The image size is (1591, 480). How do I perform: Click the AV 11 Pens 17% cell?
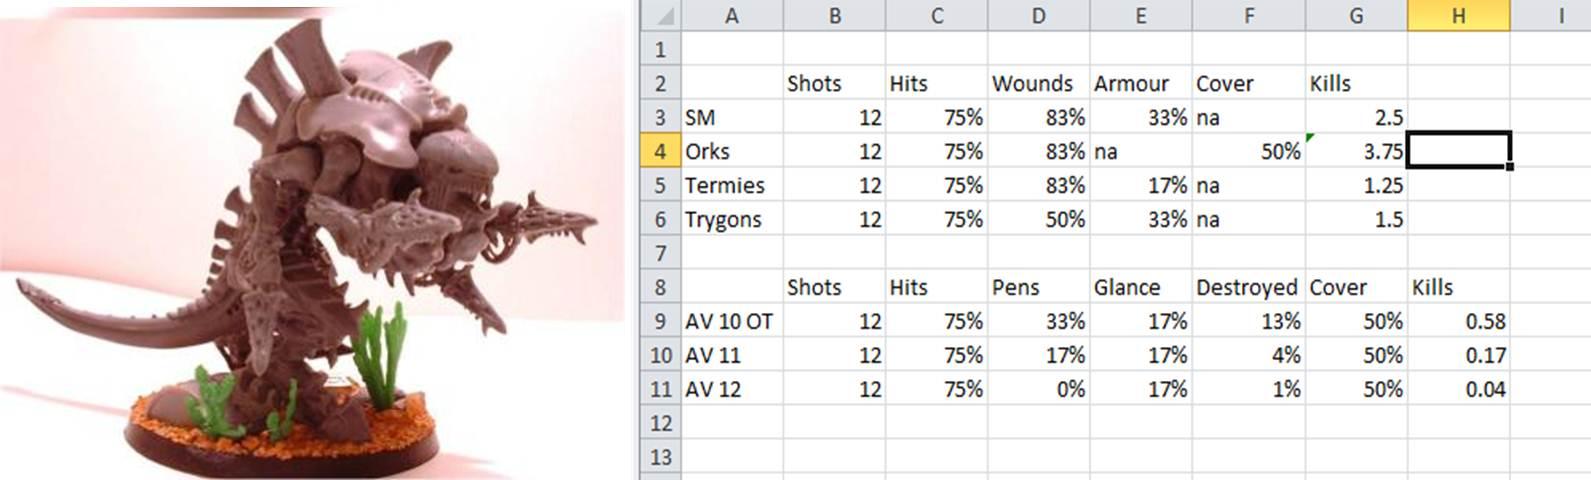point(1038,355)
